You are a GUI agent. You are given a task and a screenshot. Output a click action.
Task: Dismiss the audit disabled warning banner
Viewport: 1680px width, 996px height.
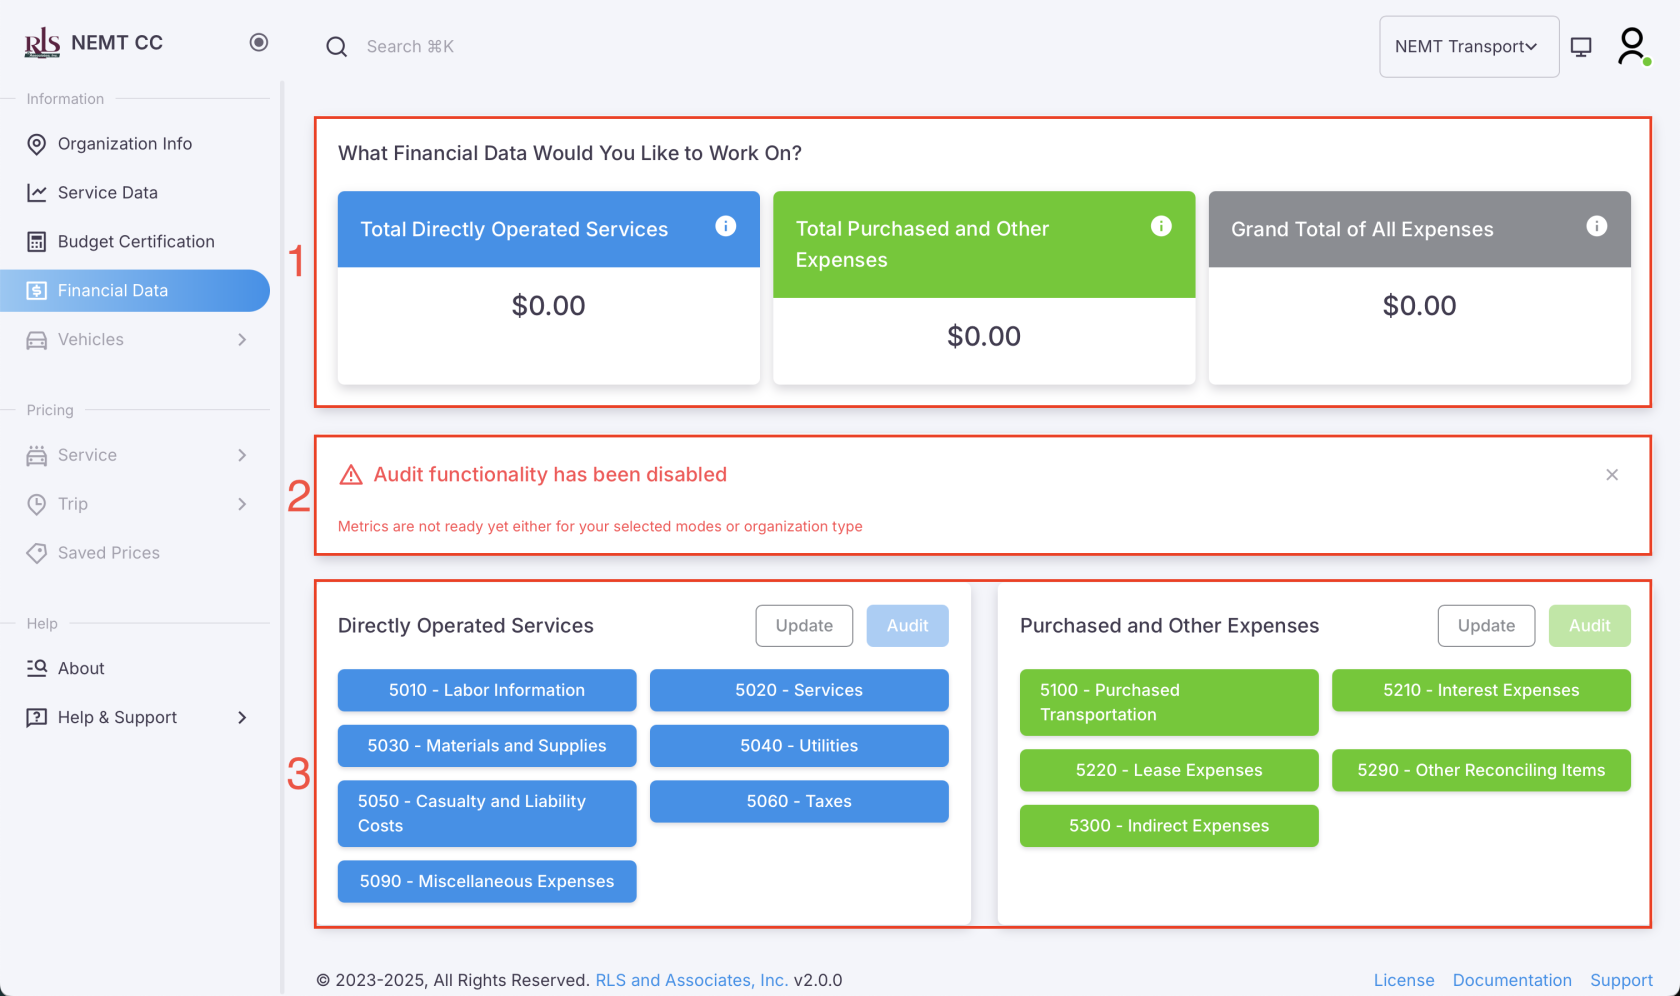[x=1612, y=475]
